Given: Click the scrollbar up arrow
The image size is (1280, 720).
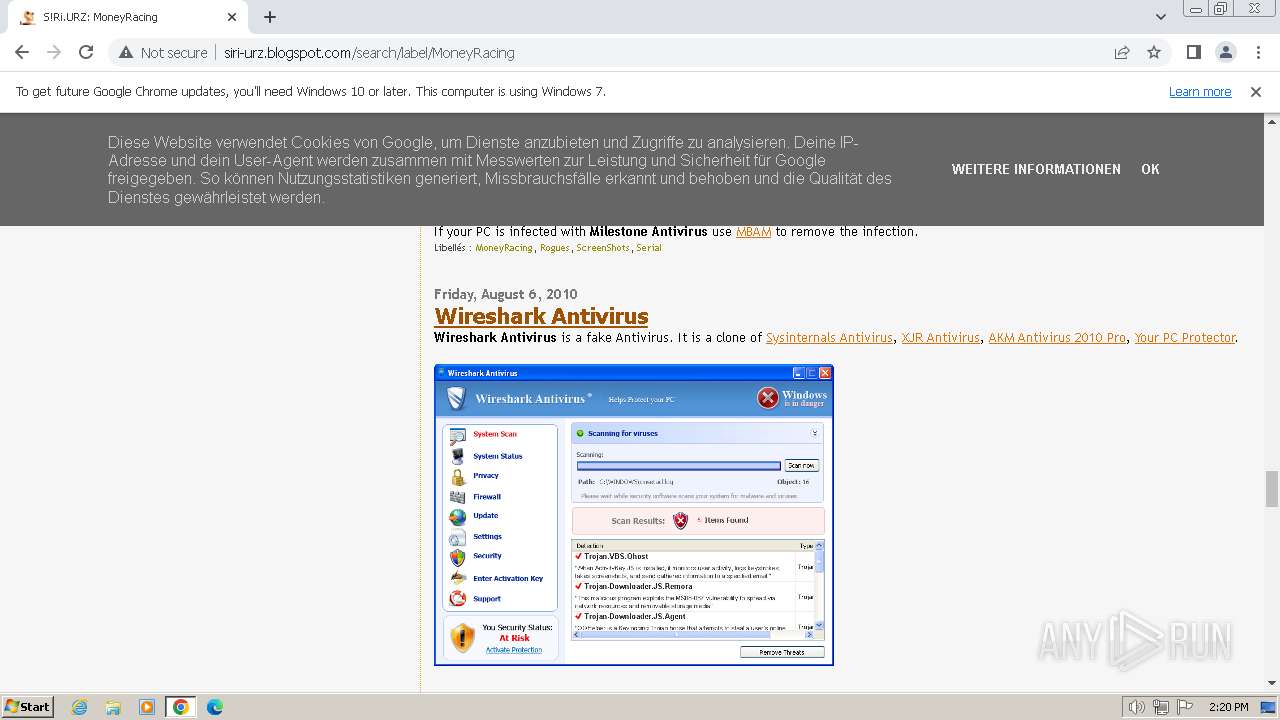Looking at the screenshot, I should pos(1272,121).
